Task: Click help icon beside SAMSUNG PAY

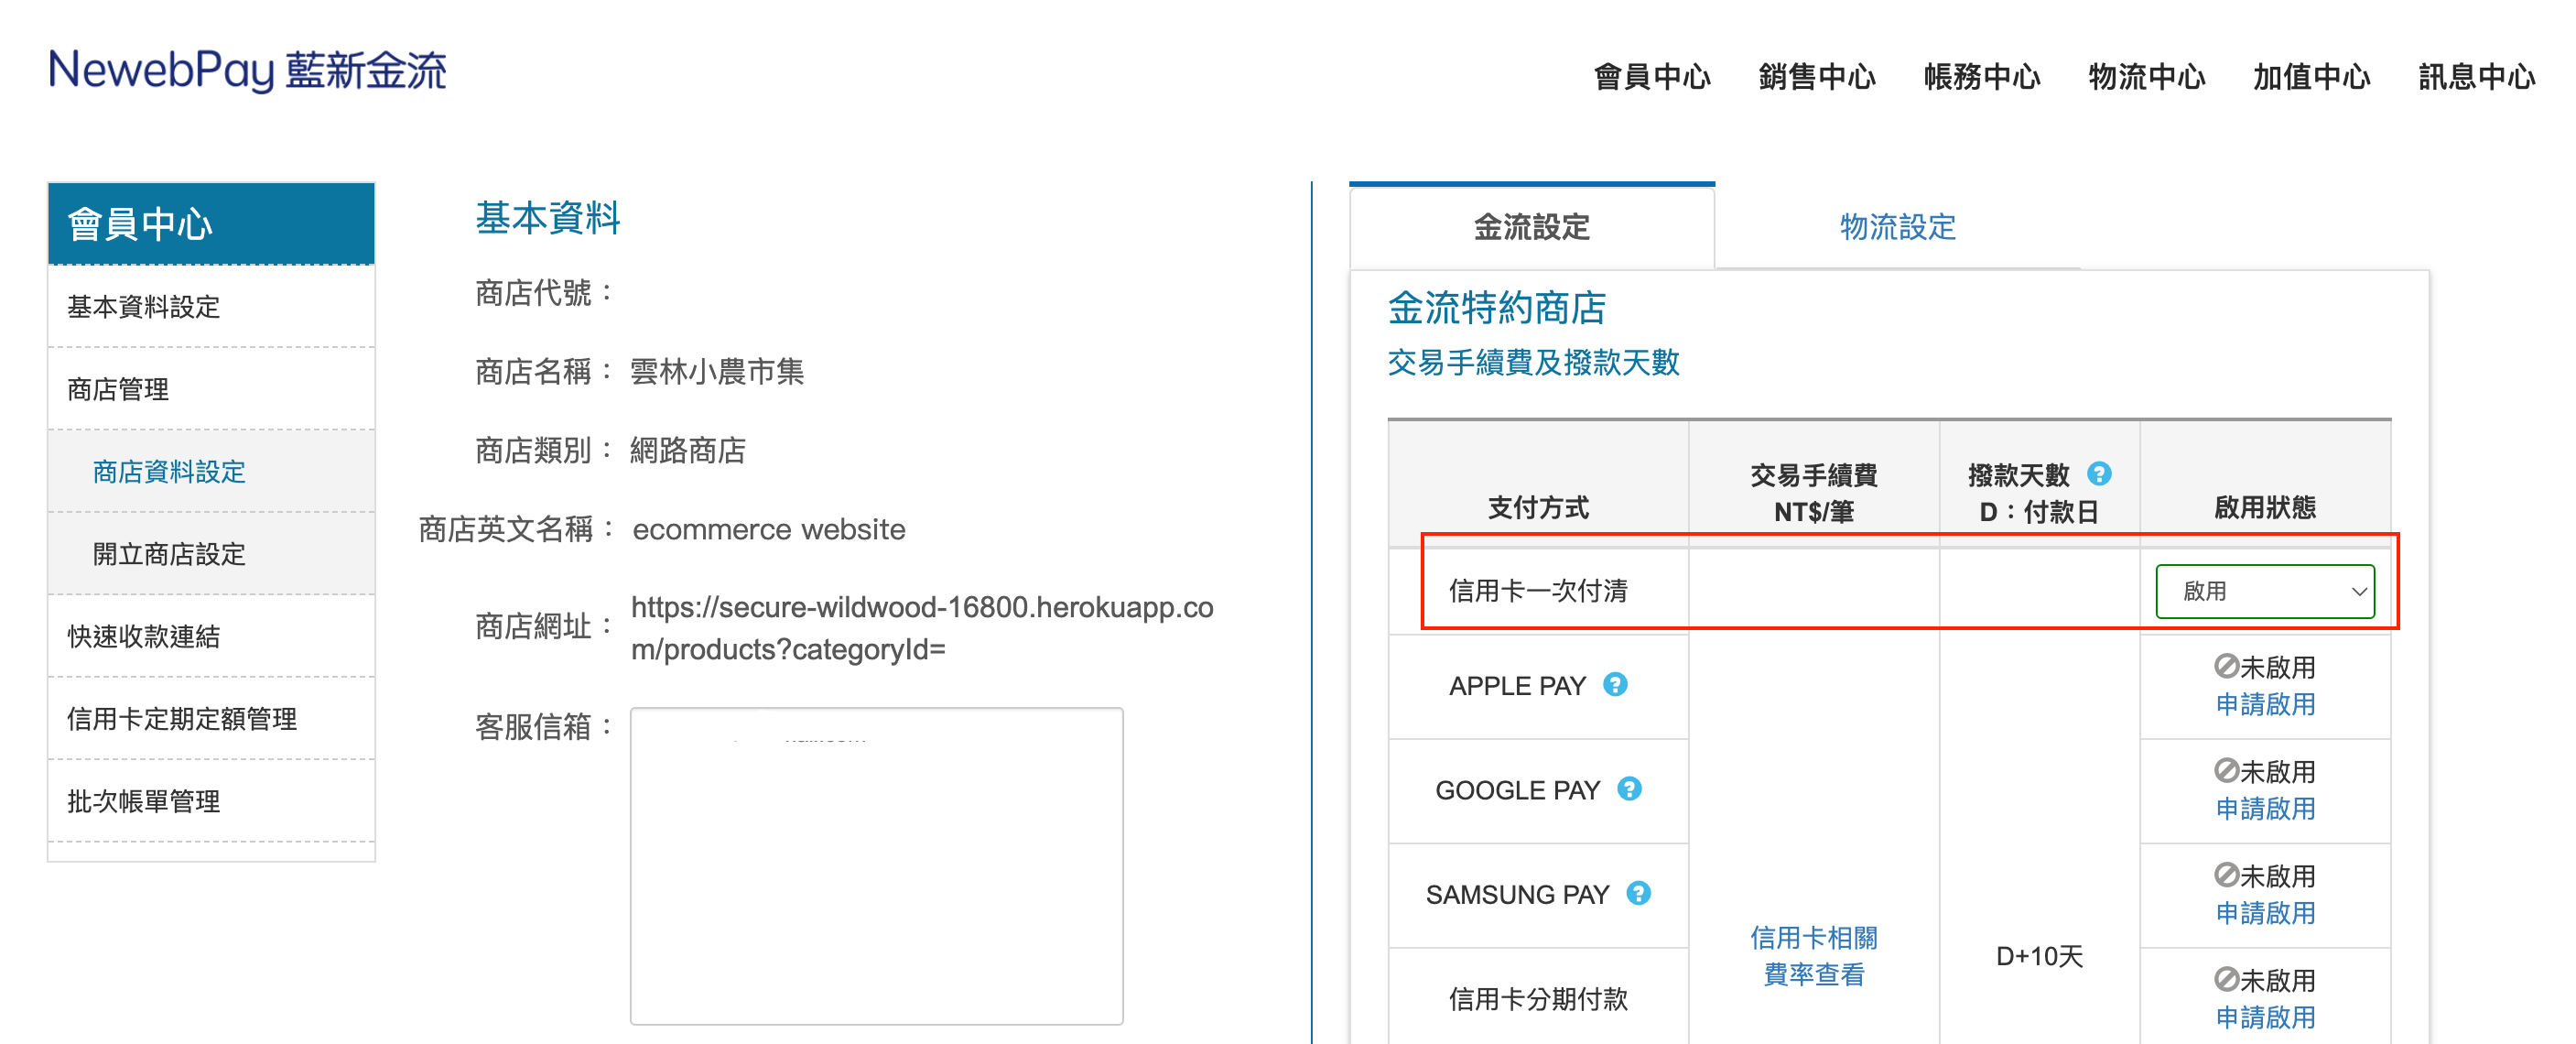Action: 1638,893
